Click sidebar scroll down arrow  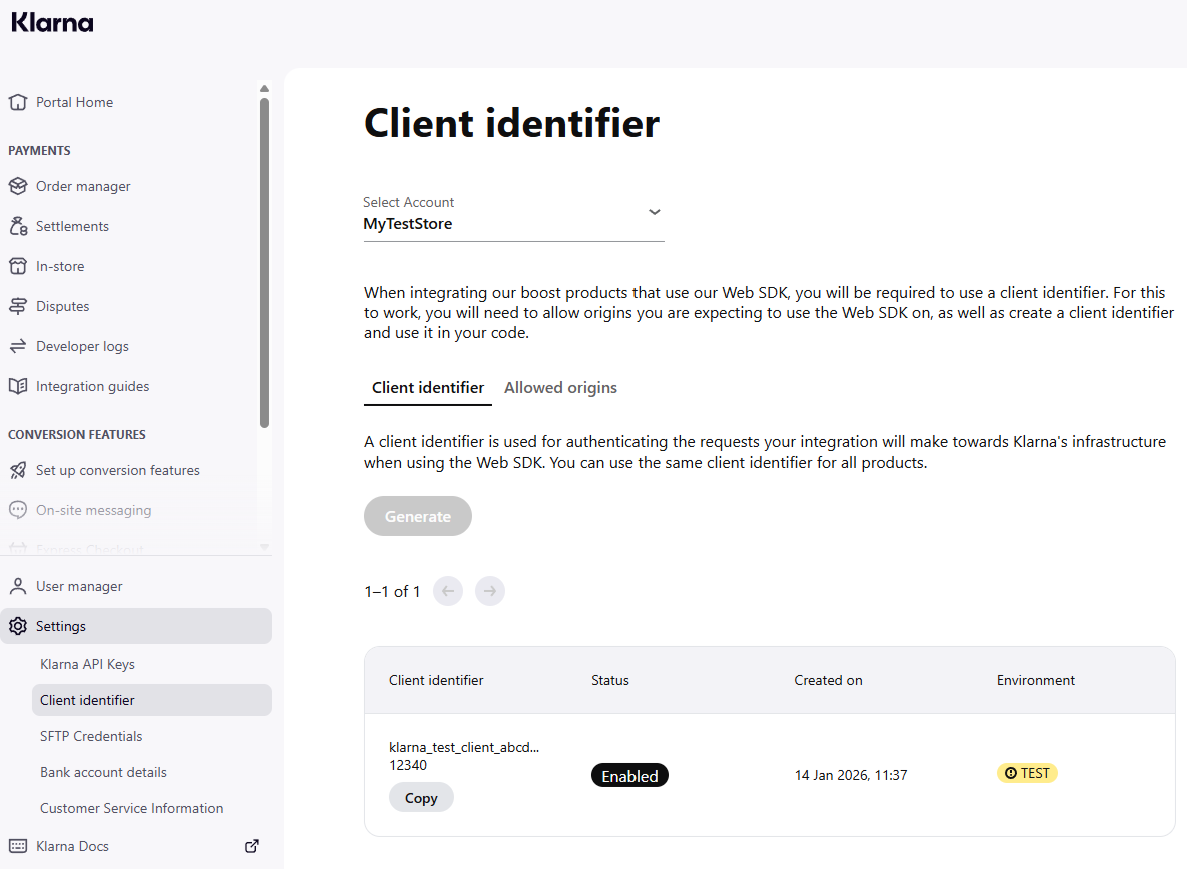(x=264, y=547)
